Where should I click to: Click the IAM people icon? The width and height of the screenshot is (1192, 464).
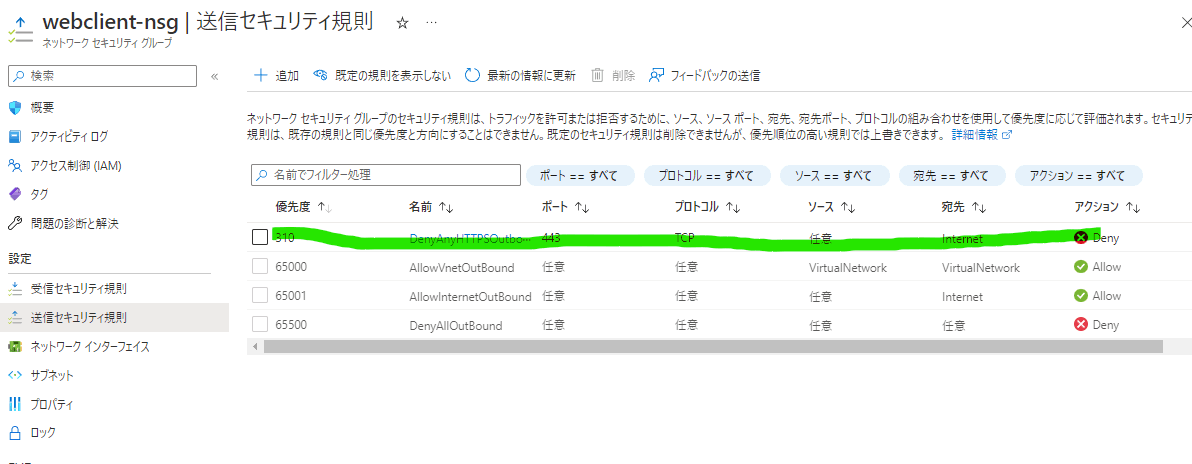14,165
